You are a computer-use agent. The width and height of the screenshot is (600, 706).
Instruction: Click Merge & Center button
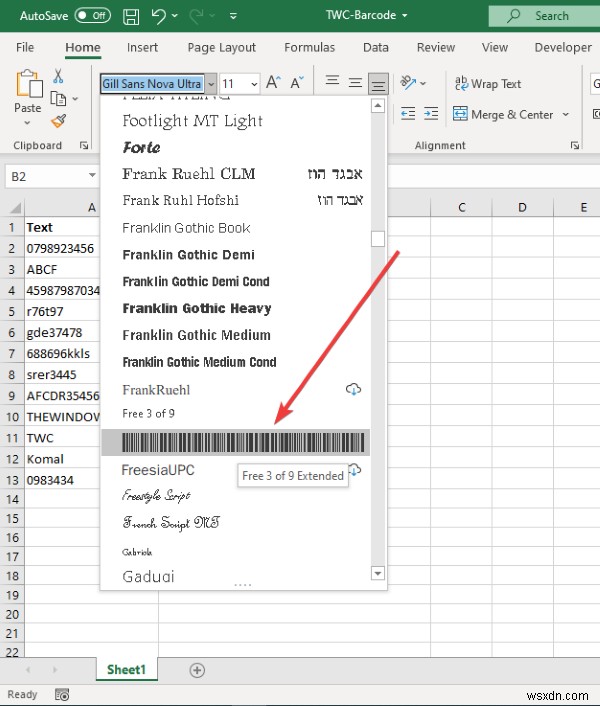click(x=503, y=114)
